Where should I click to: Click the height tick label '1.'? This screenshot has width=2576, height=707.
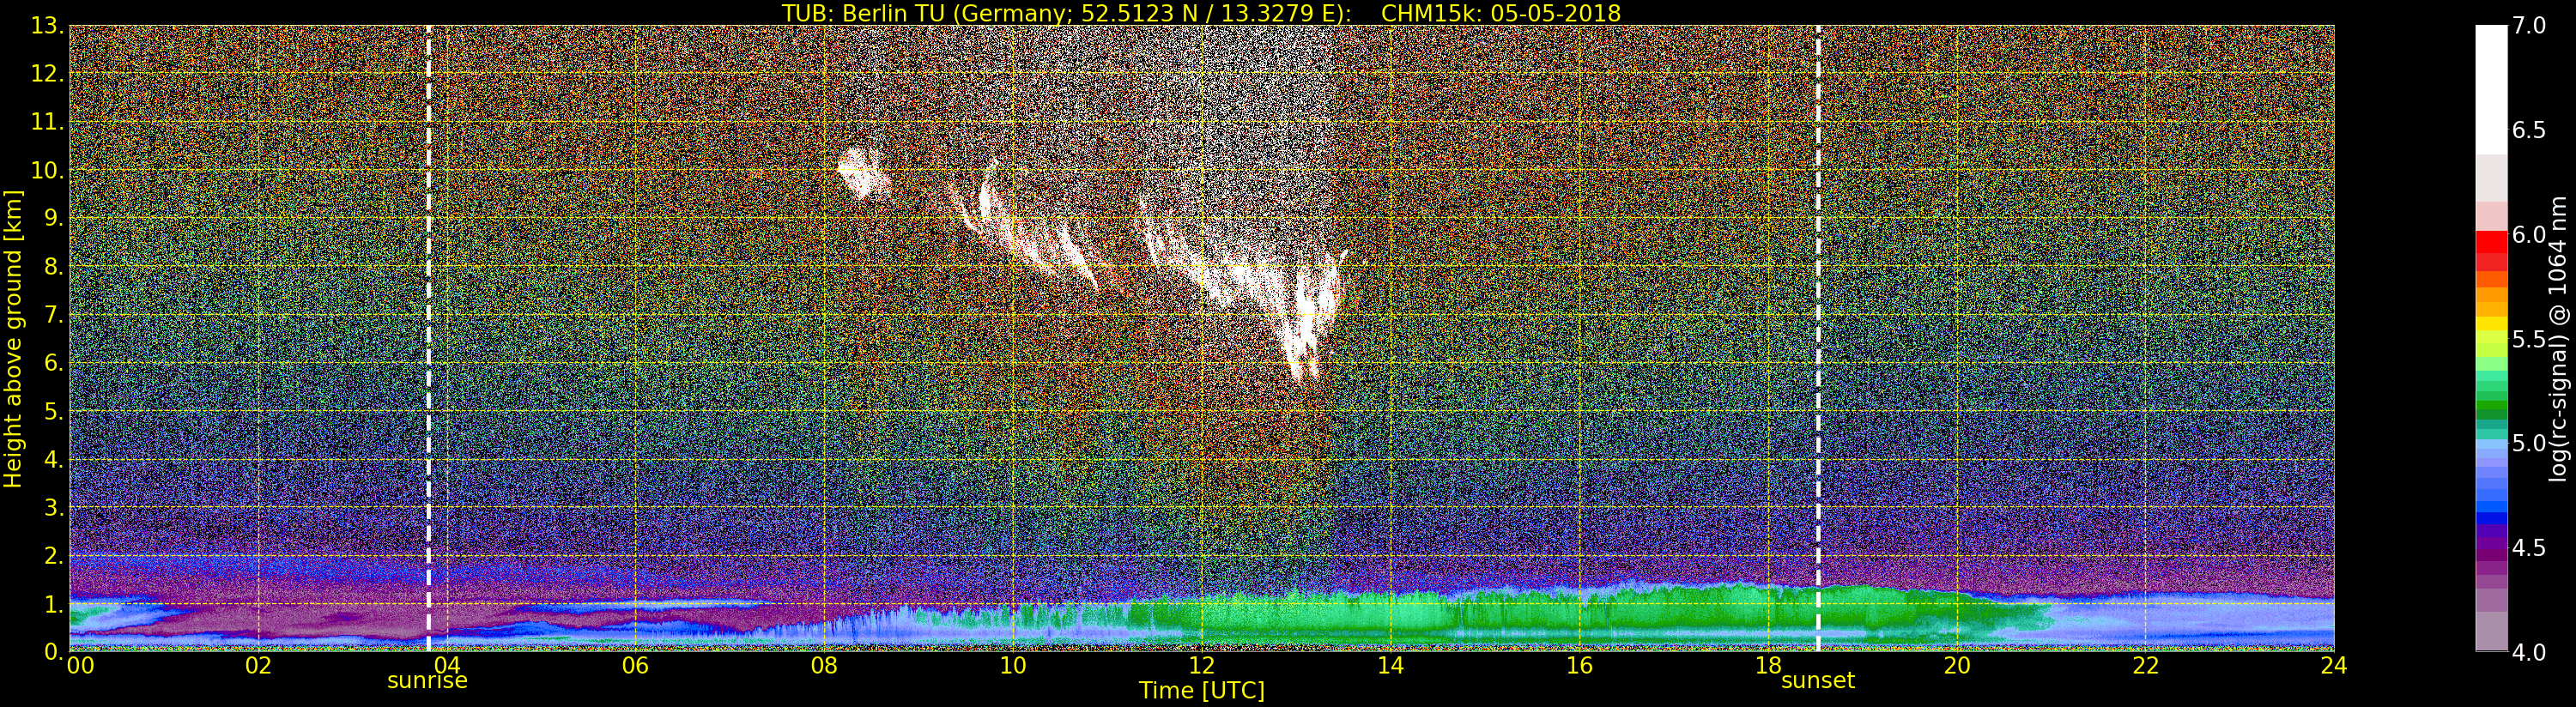pyautogui.click(x=54, y=603)
